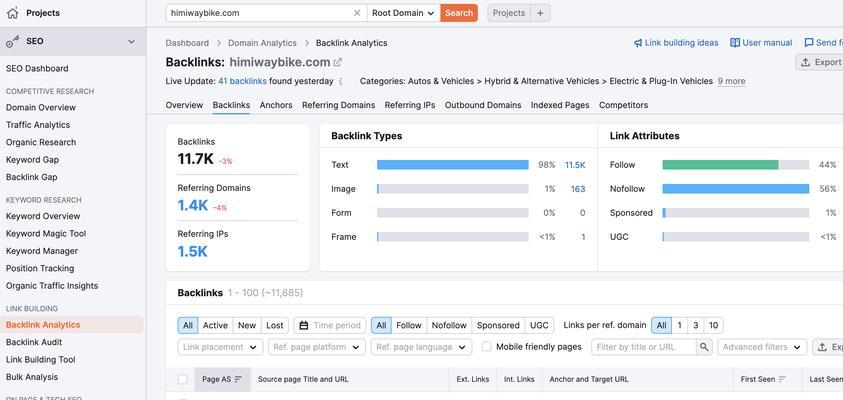Switch to the Referring Domains tab

click(x=339, y=105)
